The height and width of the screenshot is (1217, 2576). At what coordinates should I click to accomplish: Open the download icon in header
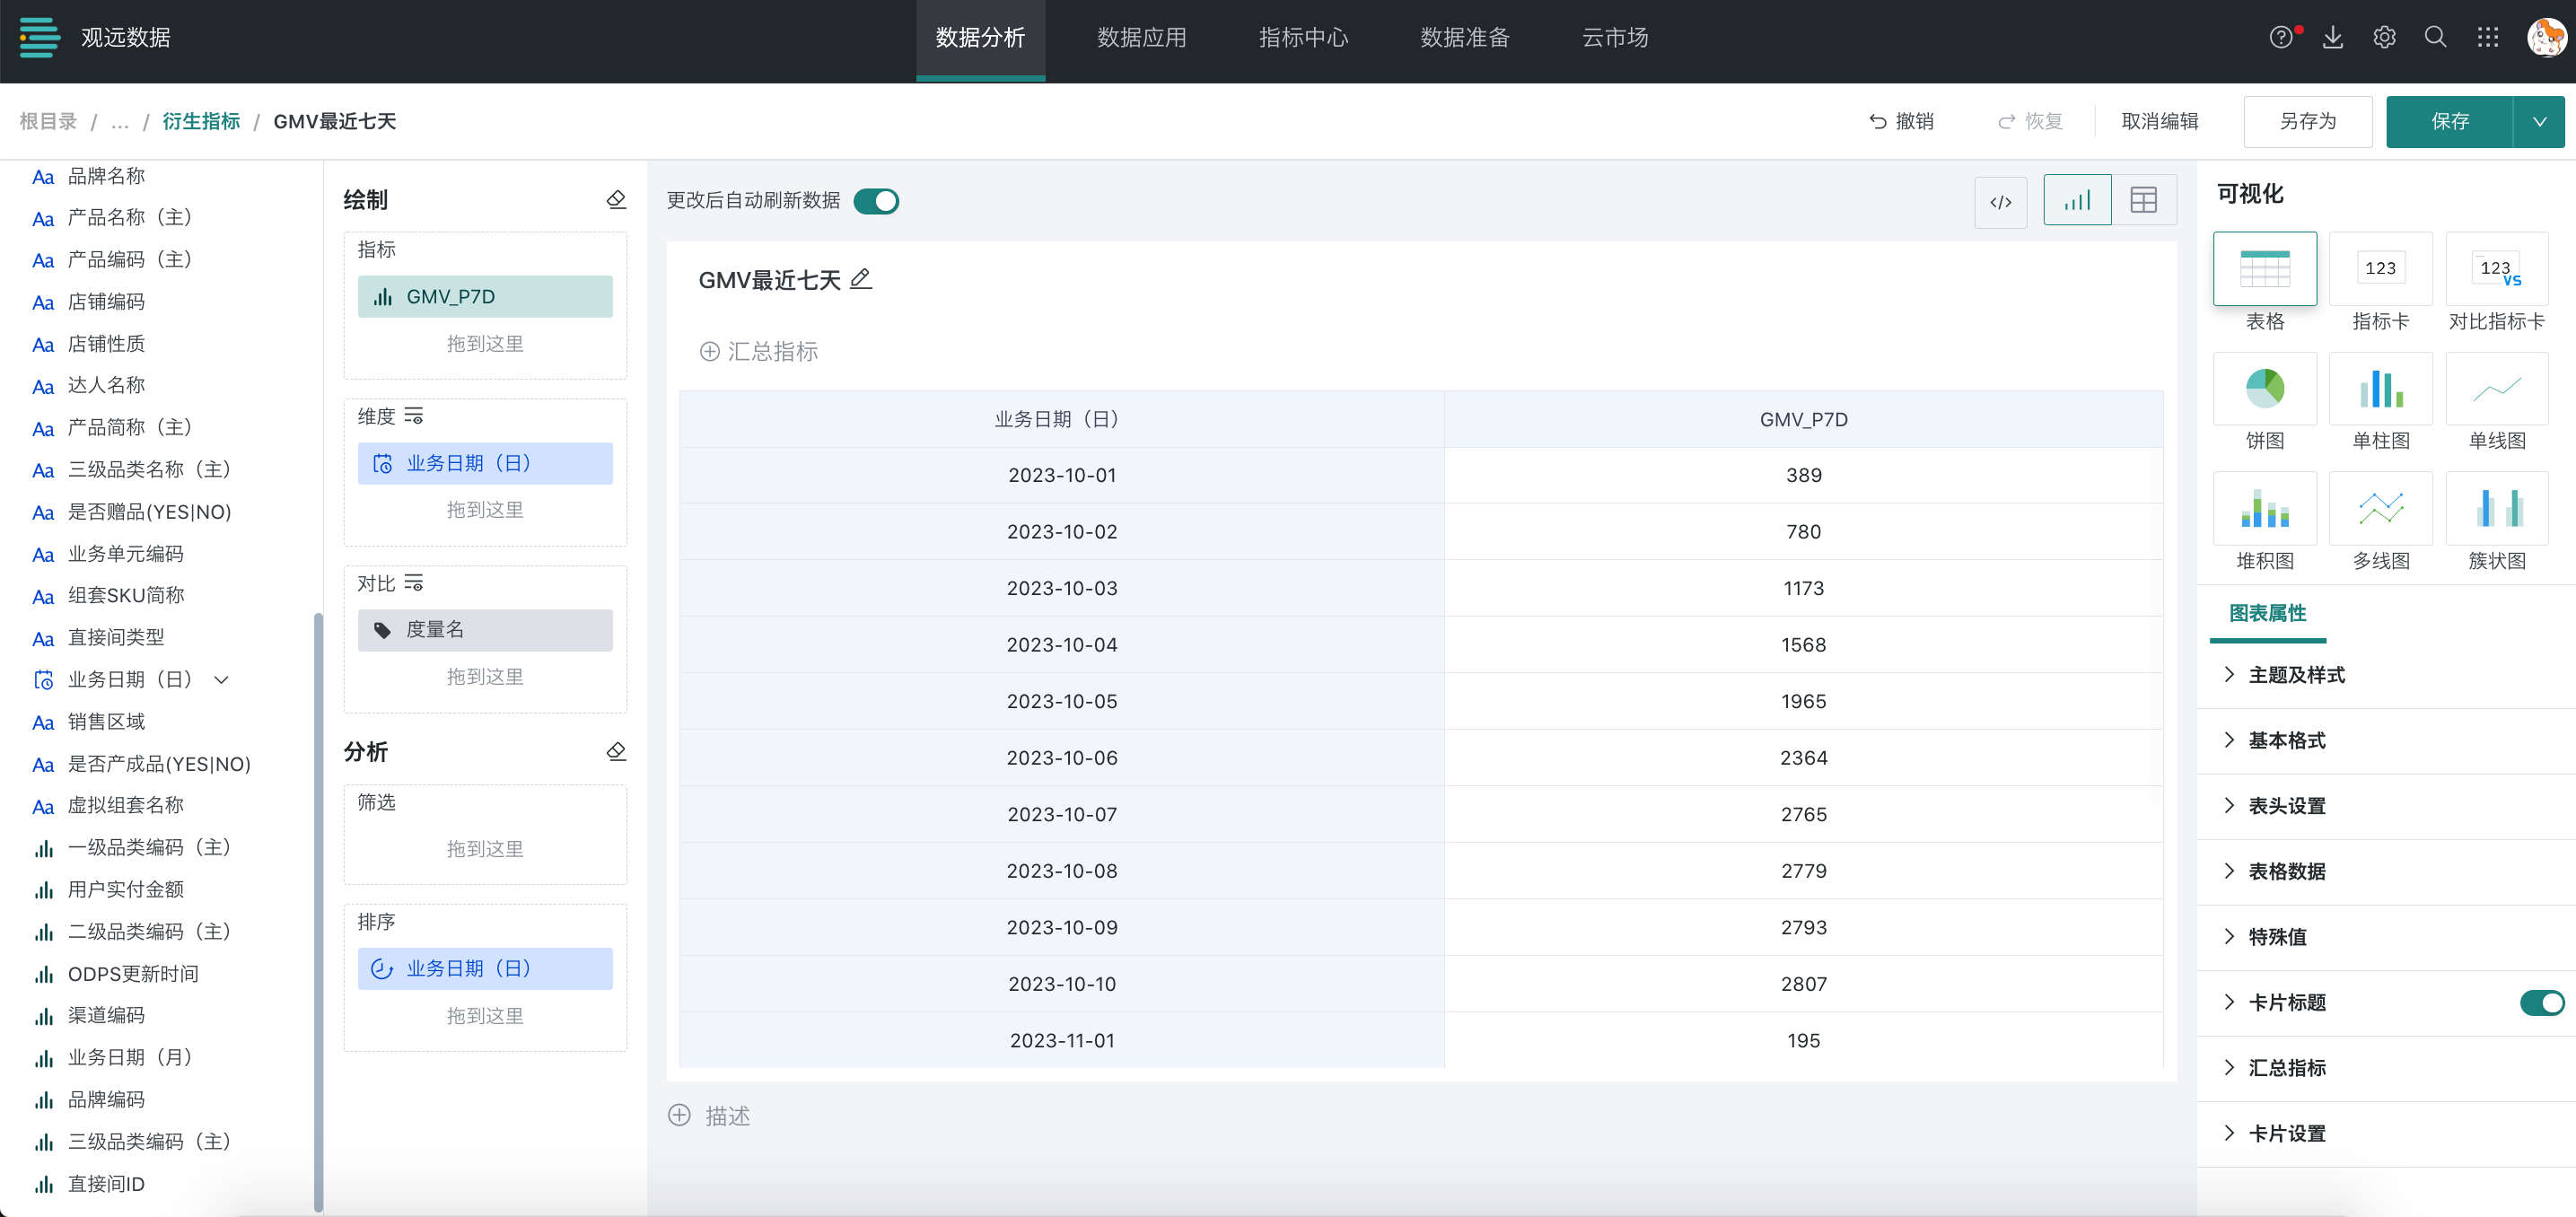click(x=2332, y=37)
